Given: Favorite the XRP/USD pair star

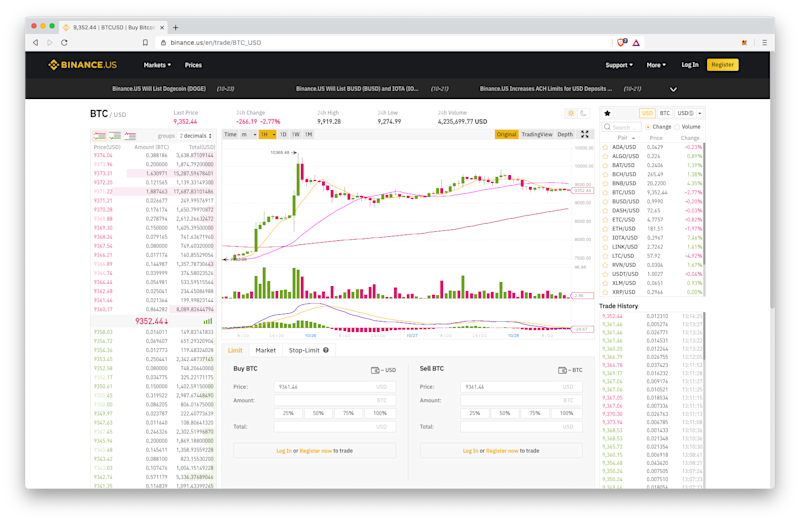Looking at the screenshot, I should [605, 292].
